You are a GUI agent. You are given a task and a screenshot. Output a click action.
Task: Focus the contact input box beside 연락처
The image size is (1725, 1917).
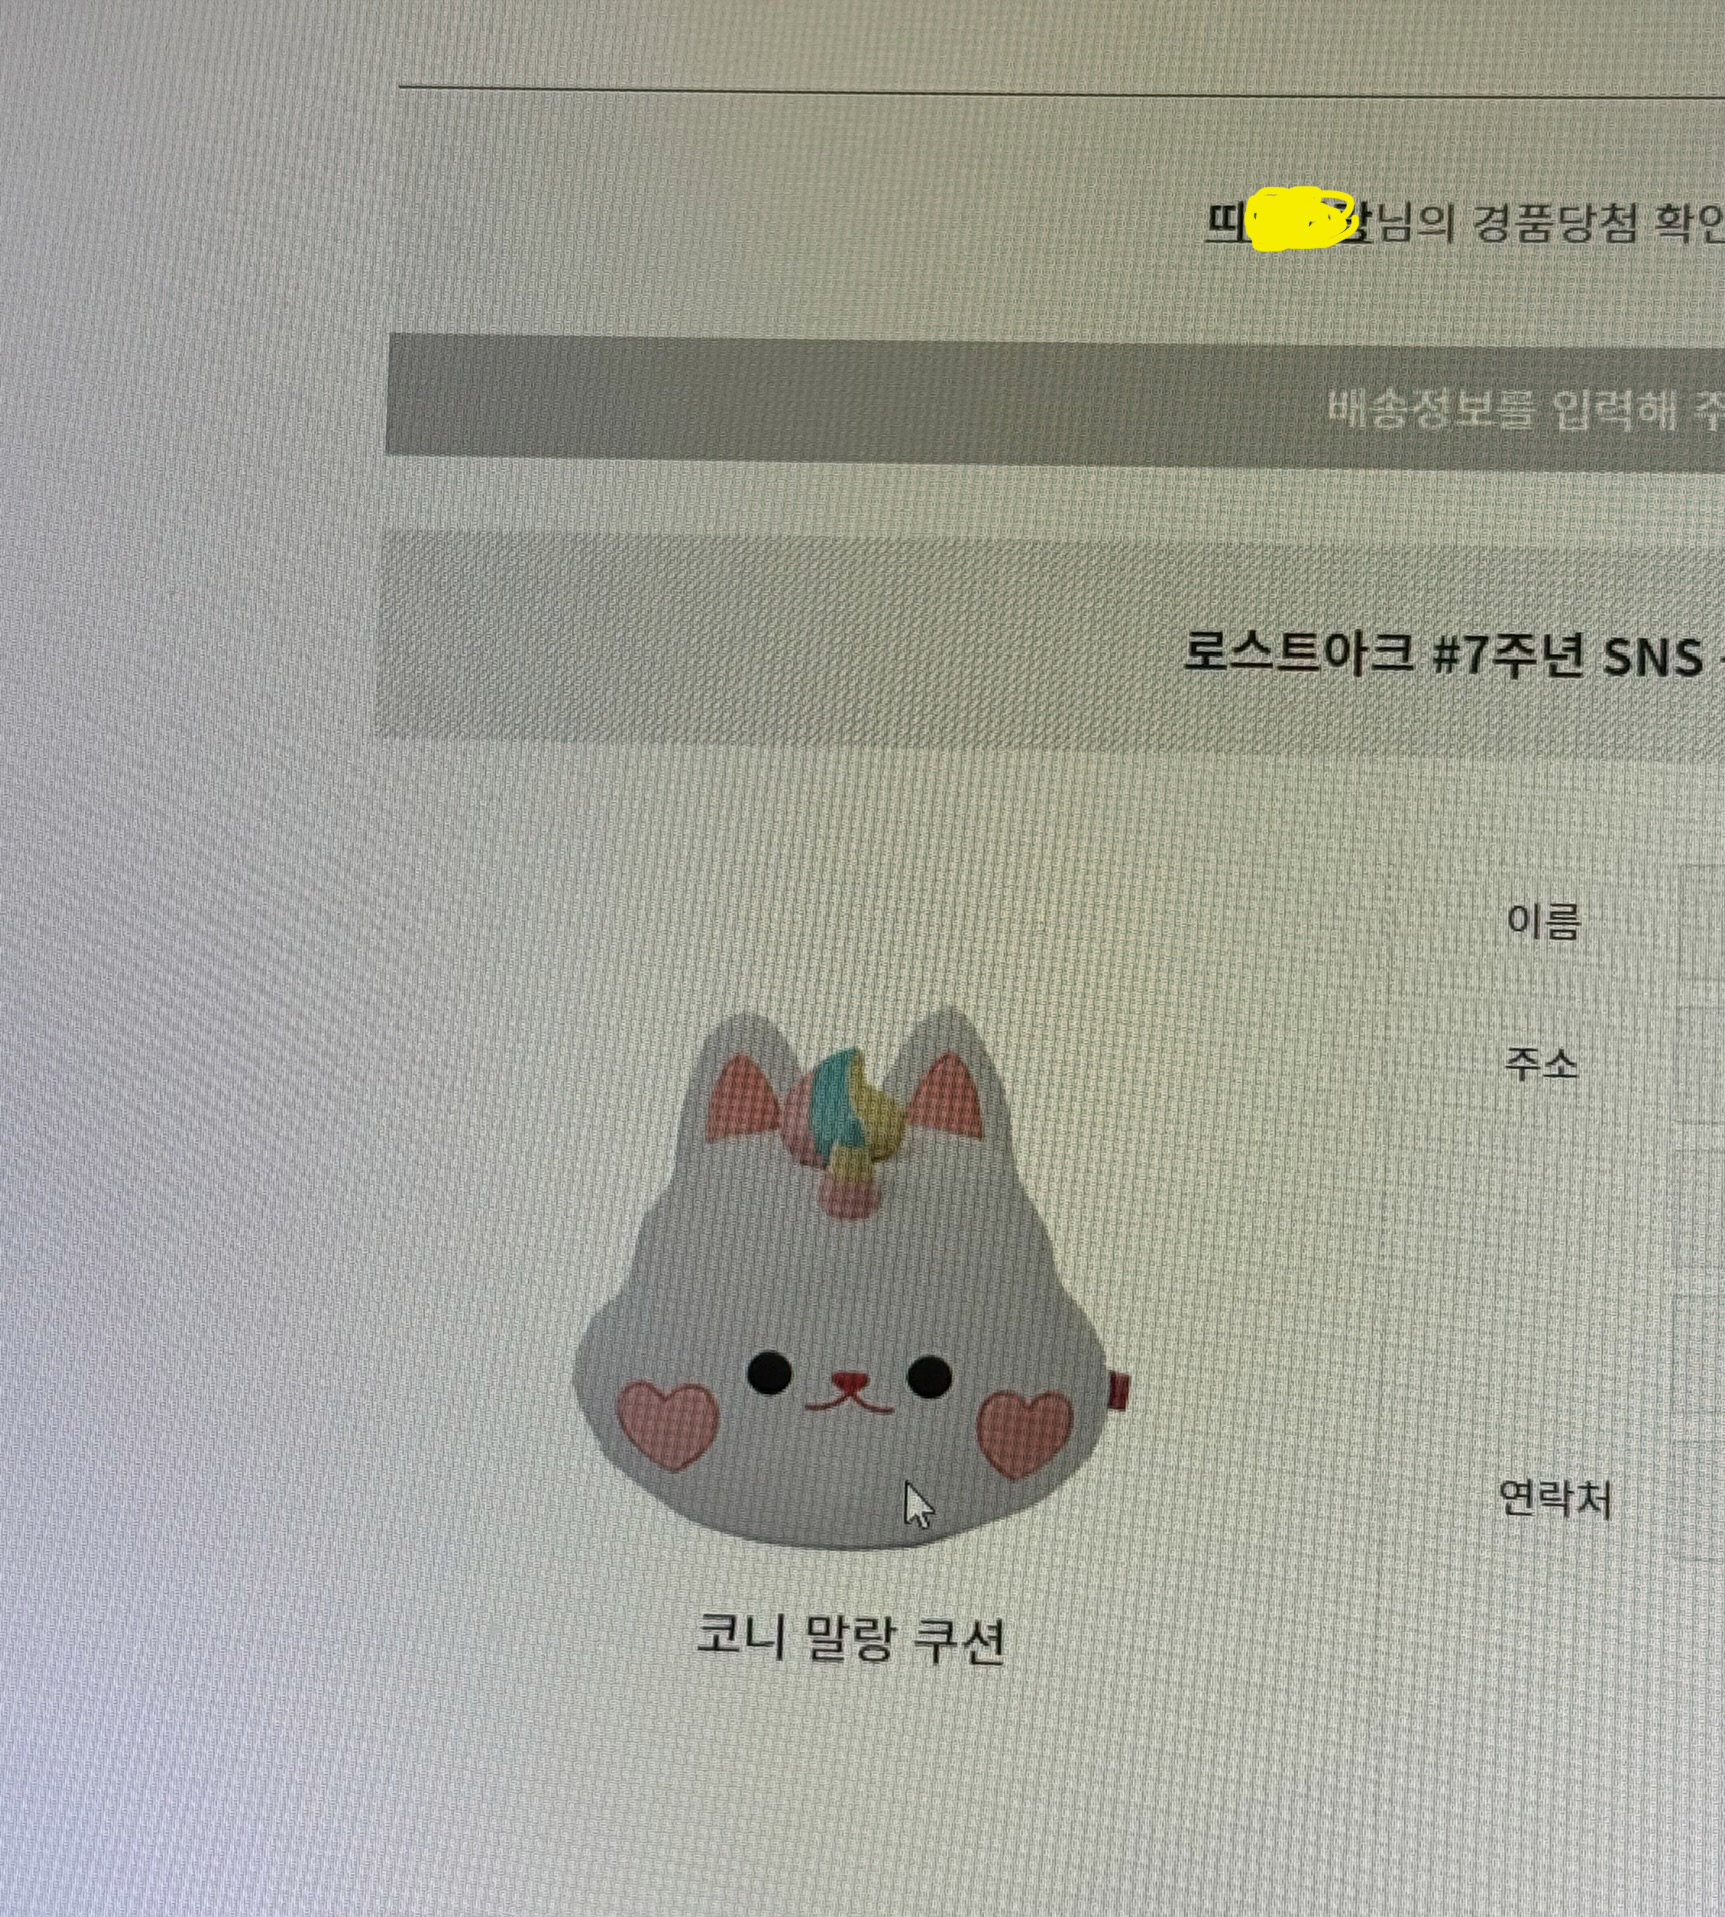pos(1700,1501)
